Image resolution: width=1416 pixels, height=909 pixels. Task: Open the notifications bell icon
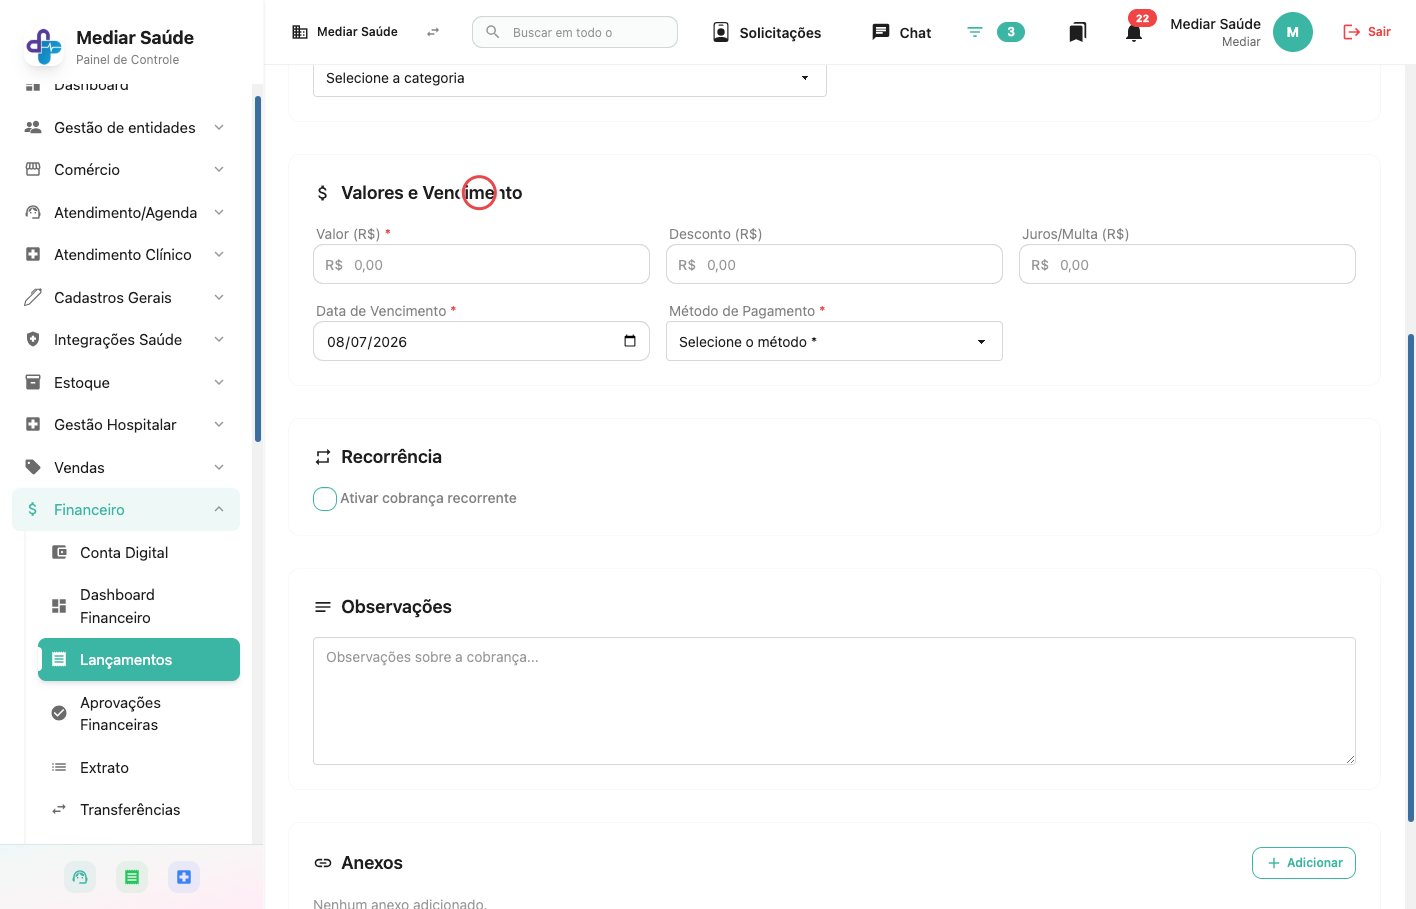[x=1133, y=33]
